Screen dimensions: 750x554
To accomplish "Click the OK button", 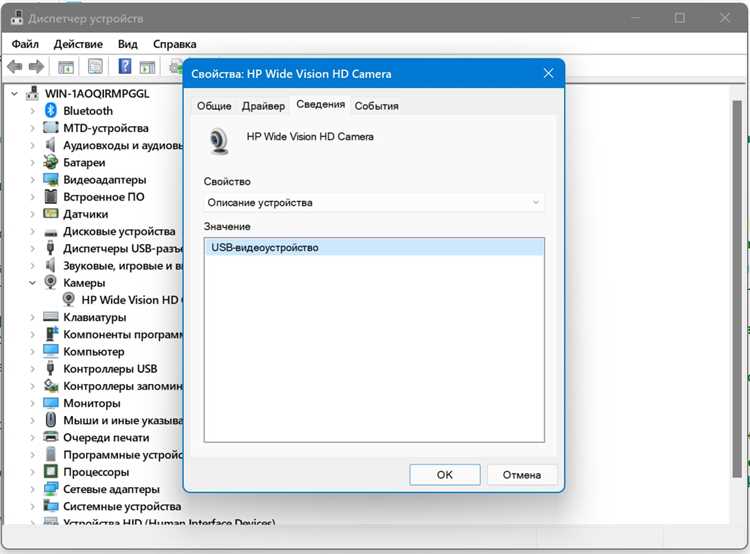I will [445, 475].
